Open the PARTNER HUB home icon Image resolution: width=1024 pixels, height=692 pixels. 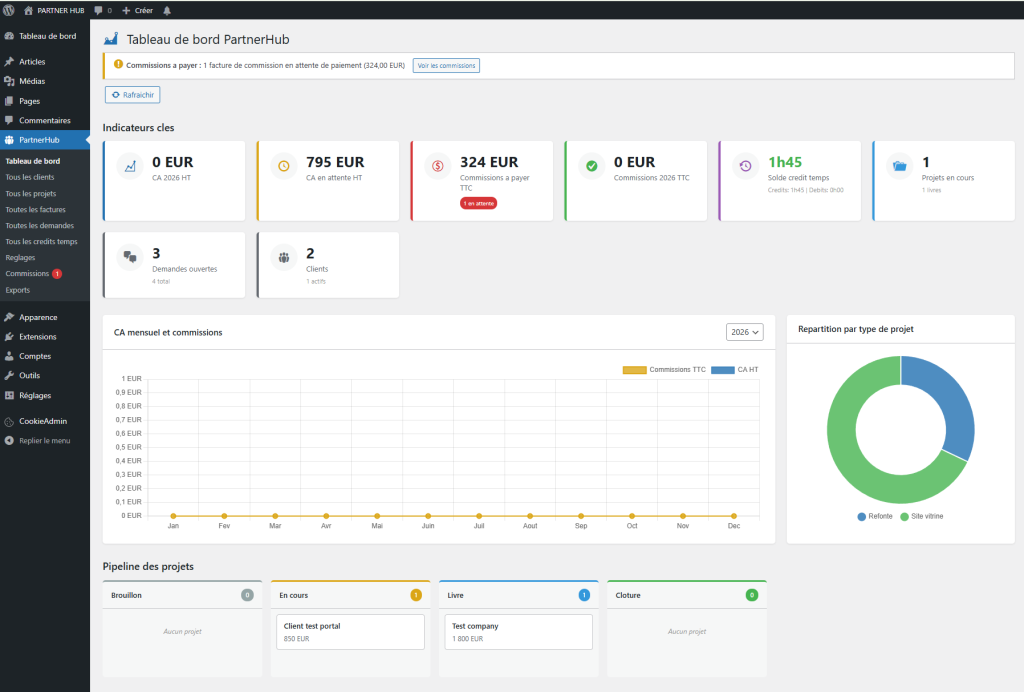29,10
